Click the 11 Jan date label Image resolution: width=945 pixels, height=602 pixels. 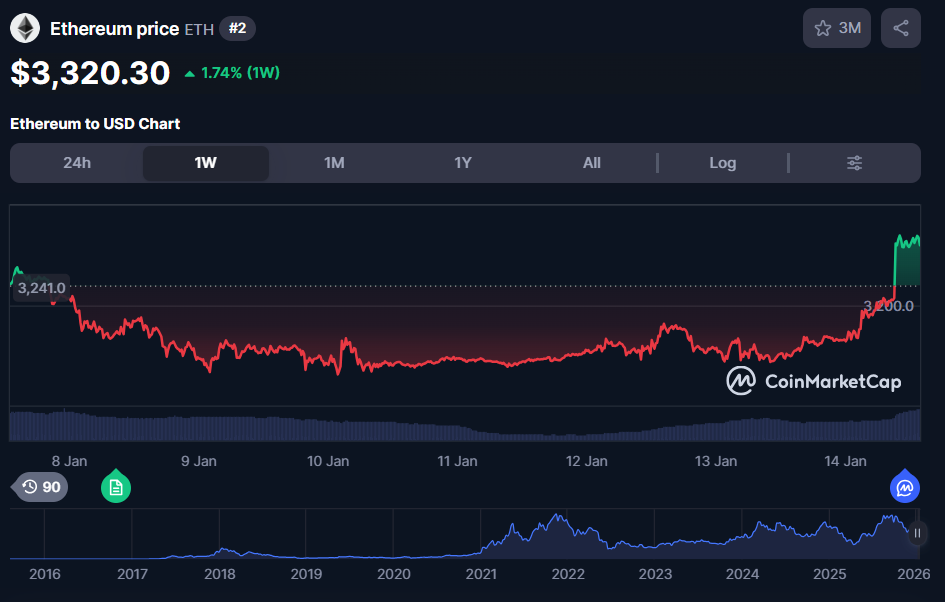(x=457, y=461)
